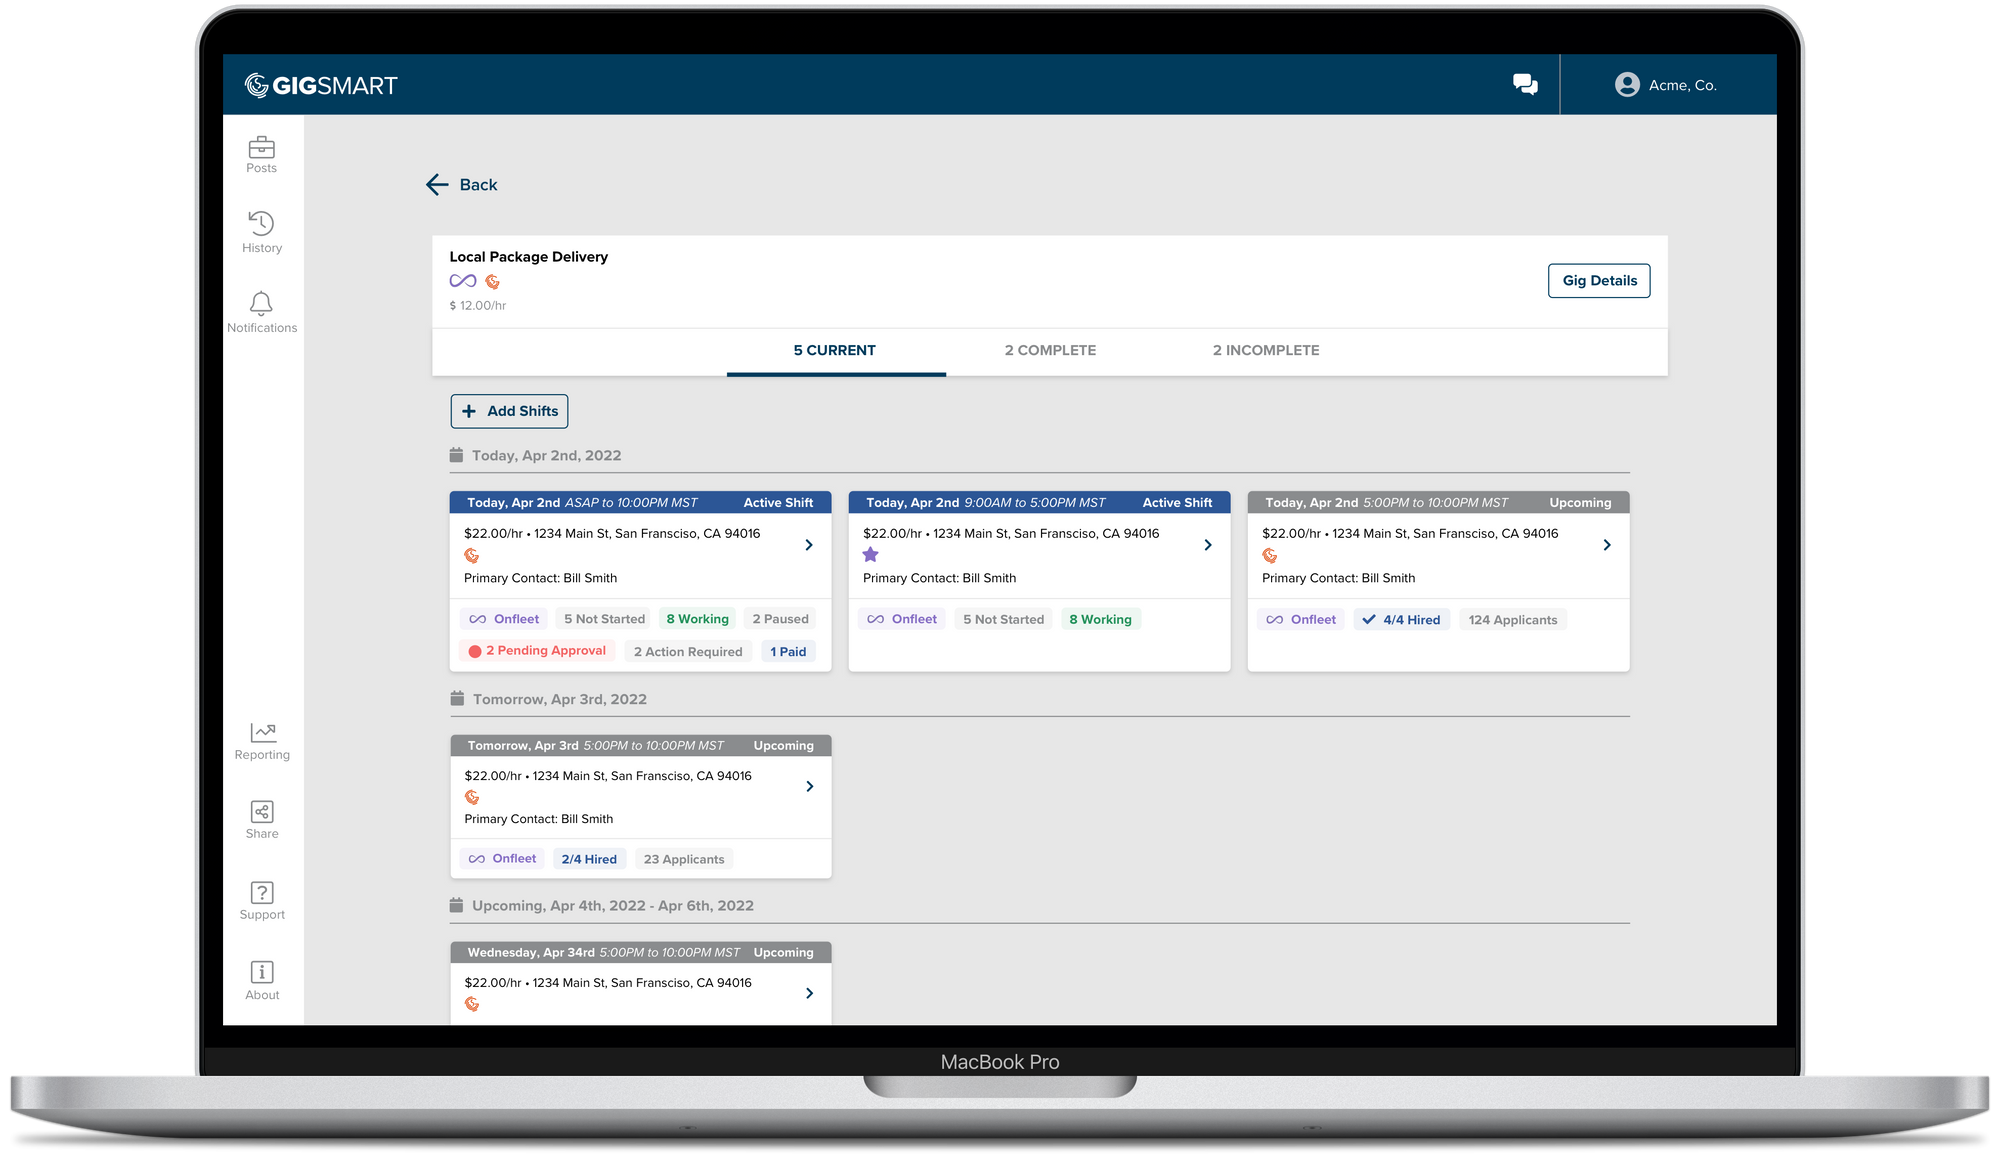
Task: Click the Share sidebar icon
Action: pyautogui.click(x=262, y=811)
